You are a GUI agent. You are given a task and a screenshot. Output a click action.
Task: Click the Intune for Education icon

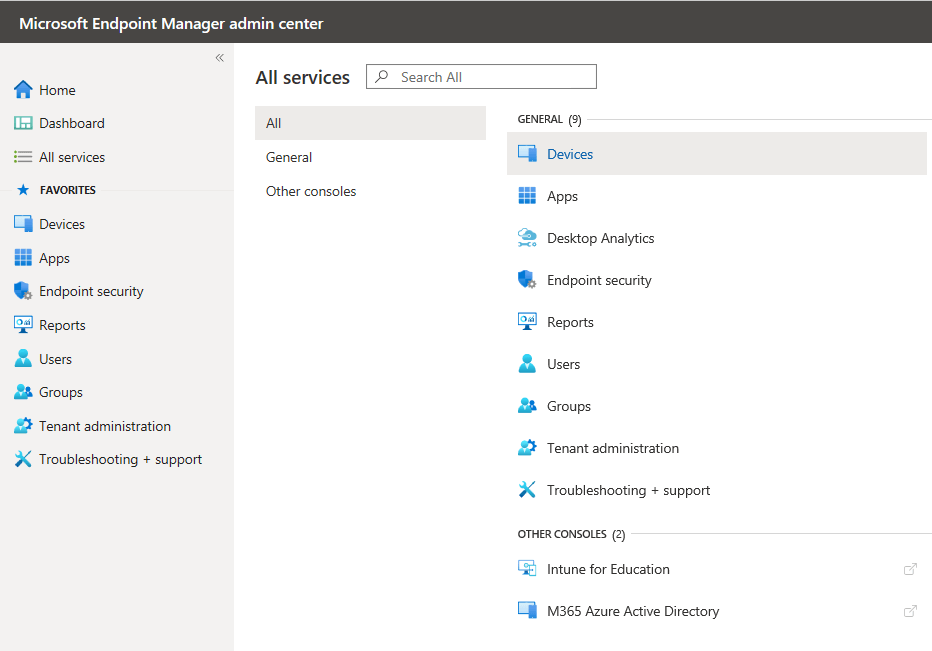[527, 569]
